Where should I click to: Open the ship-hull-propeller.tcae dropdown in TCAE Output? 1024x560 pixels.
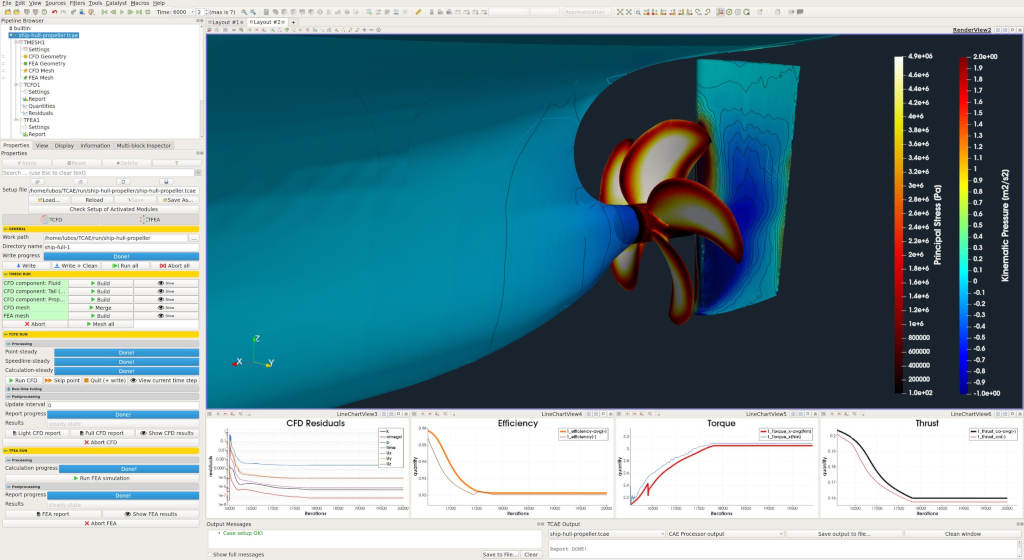pos(606,534)
